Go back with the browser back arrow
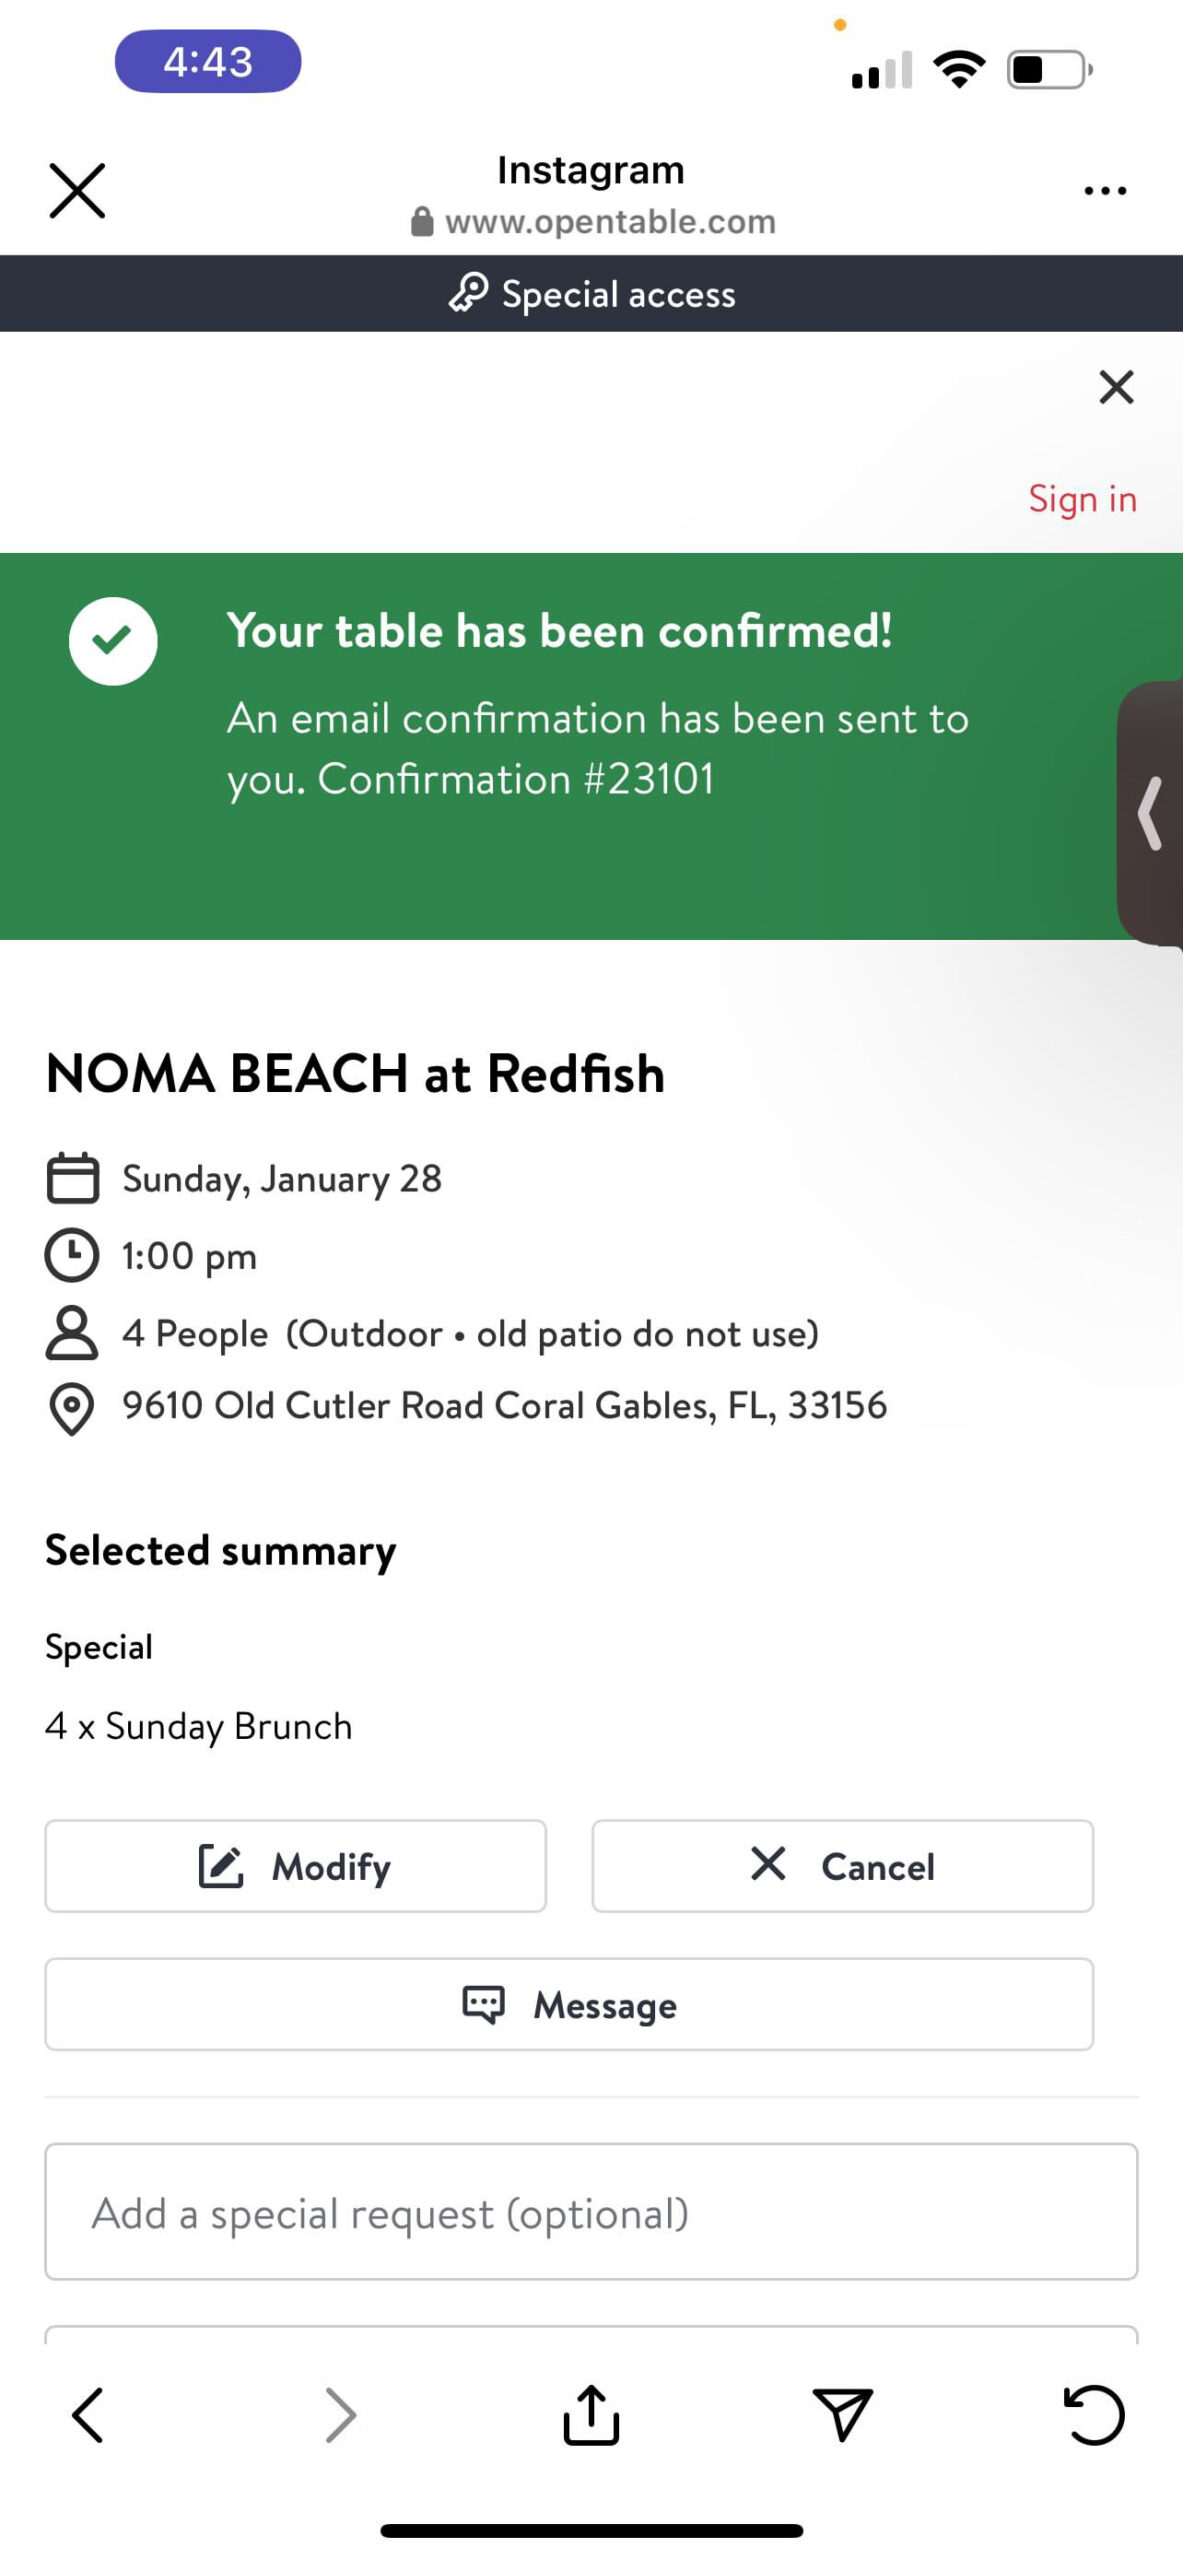Image resolution: width=1183 pixels, height=2560 pixels. pos(88,2416)
